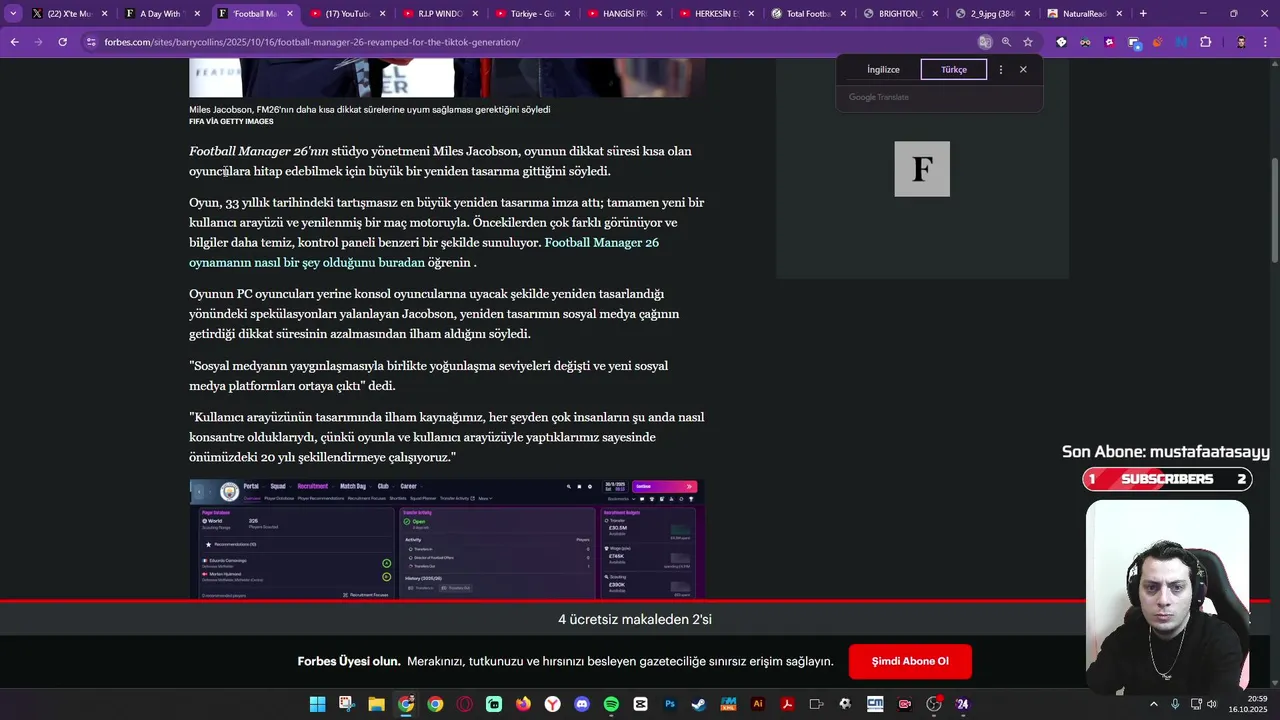The image size is (1280, 720).
Task: Select İngilizce in translate popup
Action: (883, 70)
